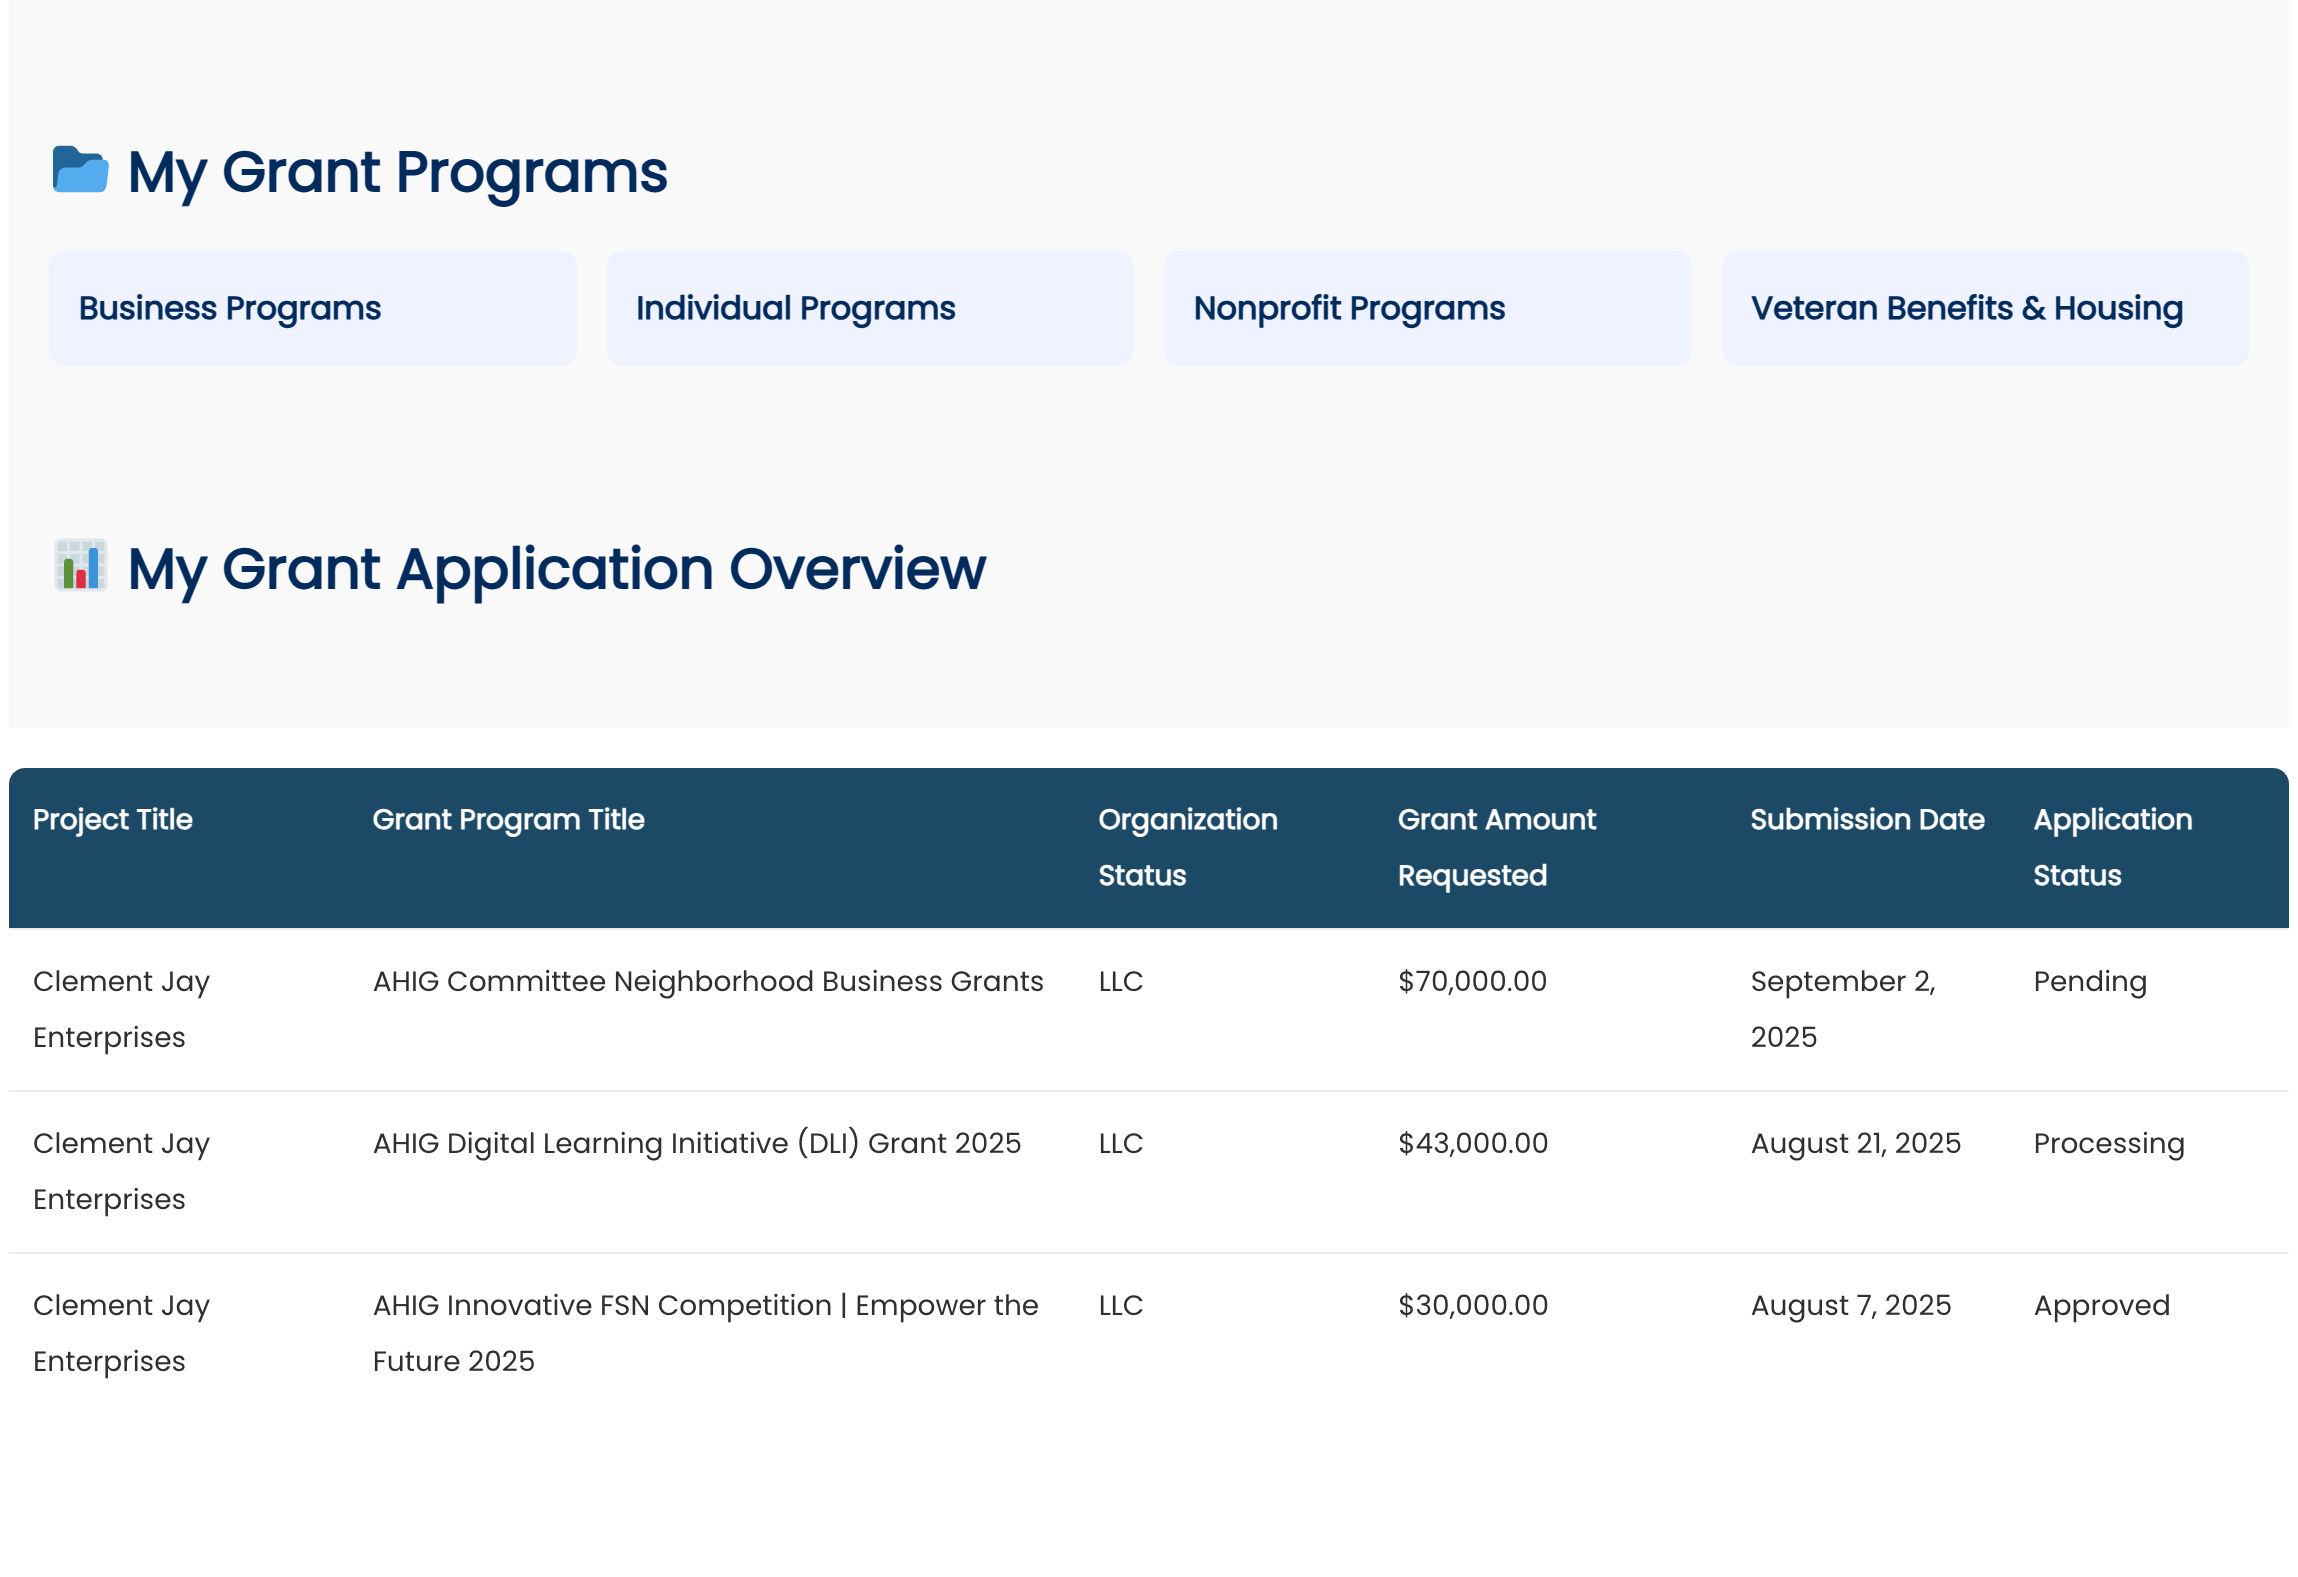Select AHIG Committee Neighborhood Business Grants row

click(x=707, y=982)
